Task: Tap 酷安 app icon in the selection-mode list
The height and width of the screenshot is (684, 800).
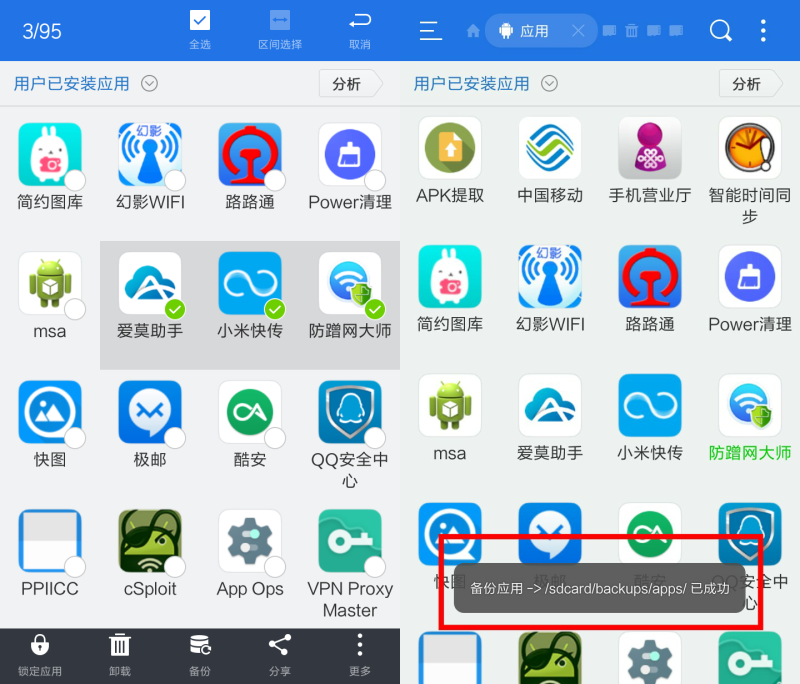Action: (x=249, y=412)
